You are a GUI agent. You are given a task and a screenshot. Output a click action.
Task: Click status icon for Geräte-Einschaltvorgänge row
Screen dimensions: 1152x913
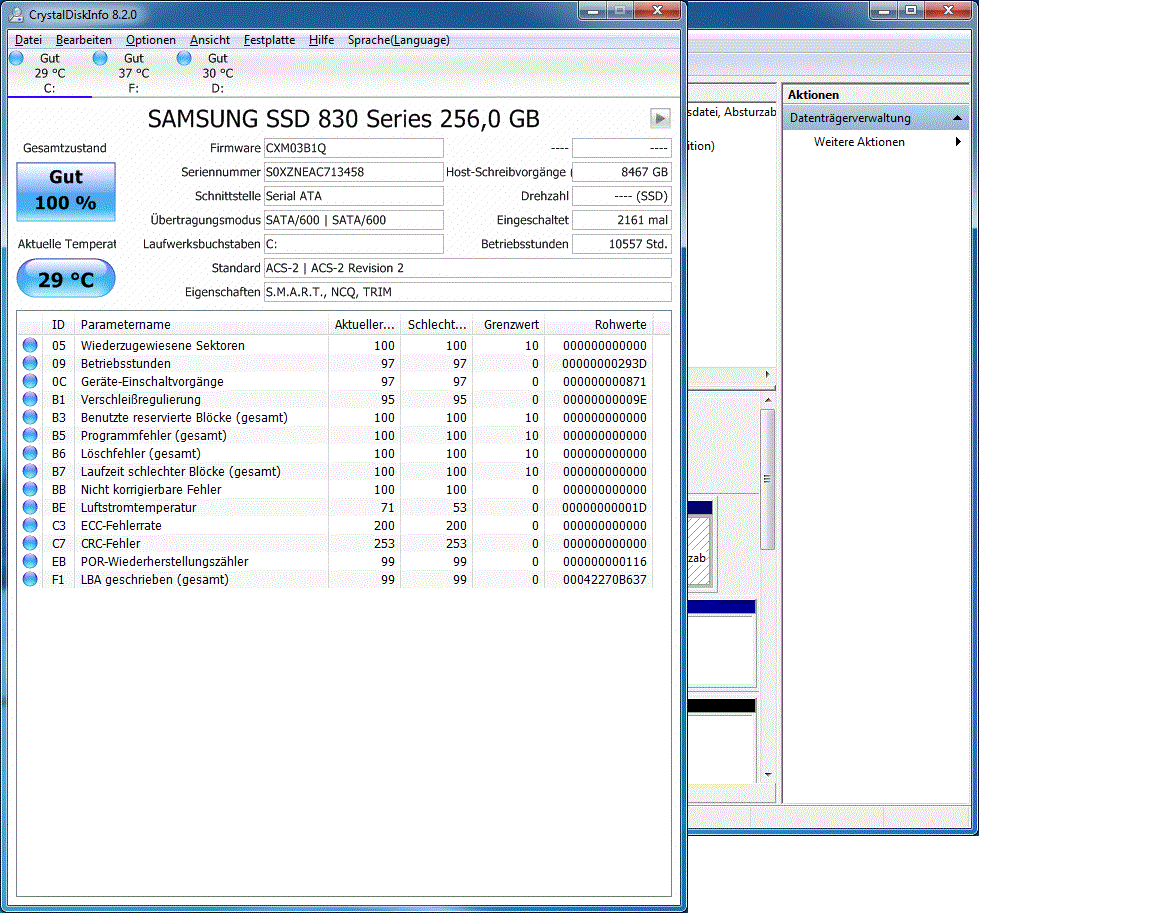point(30,381)
